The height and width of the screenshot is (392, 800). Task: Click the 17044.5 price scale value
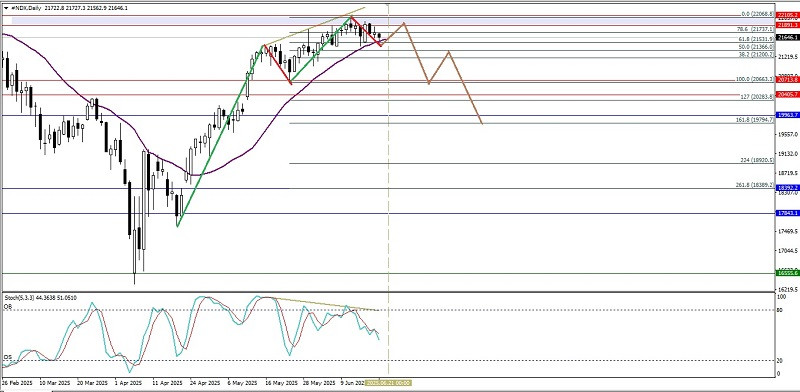tap(787, 251)
